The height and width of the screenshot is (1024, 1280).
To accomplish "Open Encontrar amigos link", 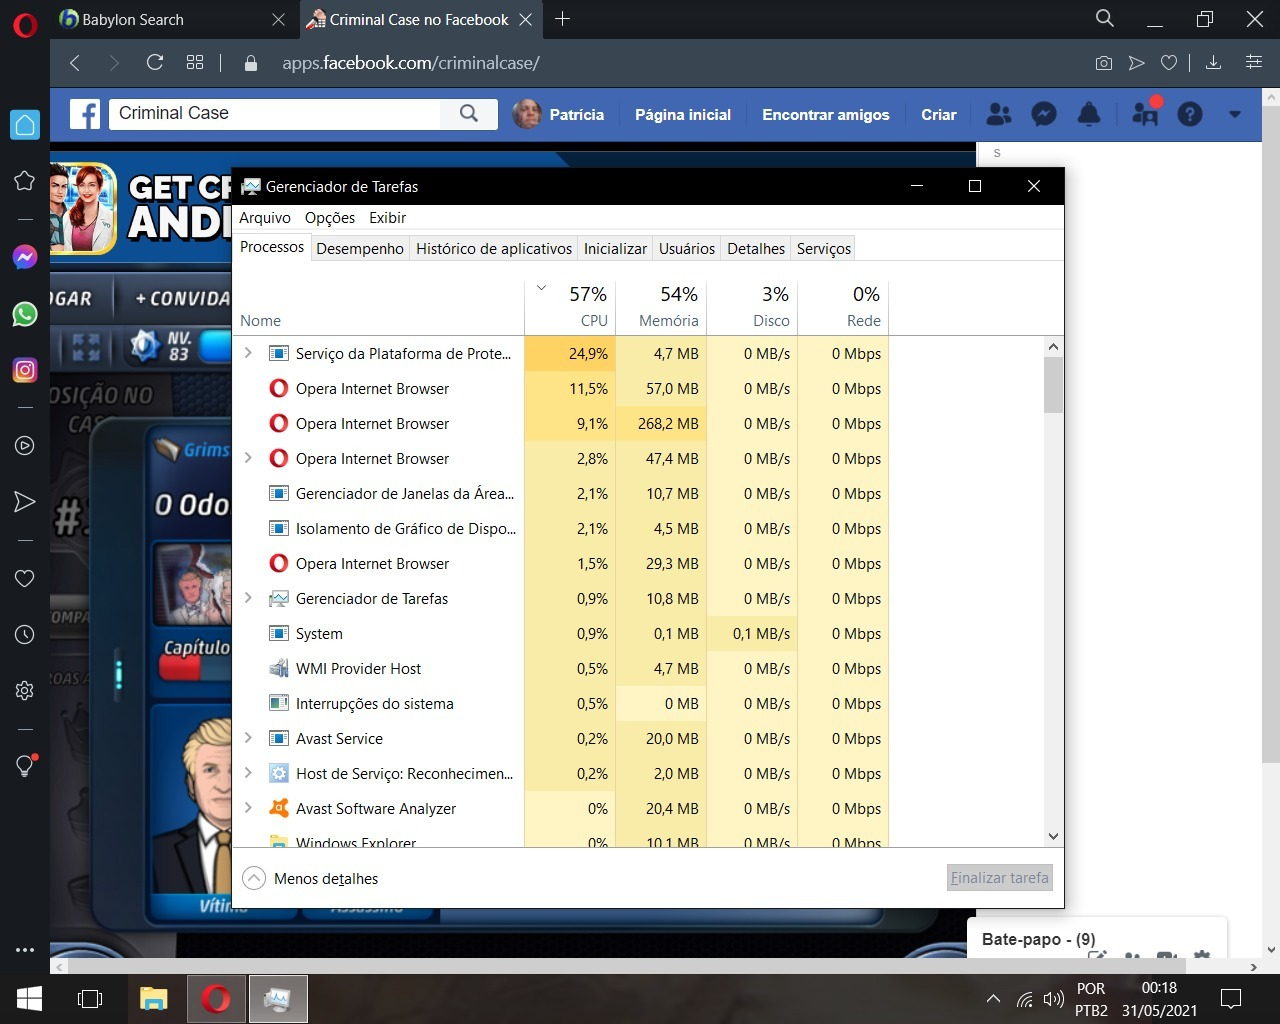I will click(826, 114).
